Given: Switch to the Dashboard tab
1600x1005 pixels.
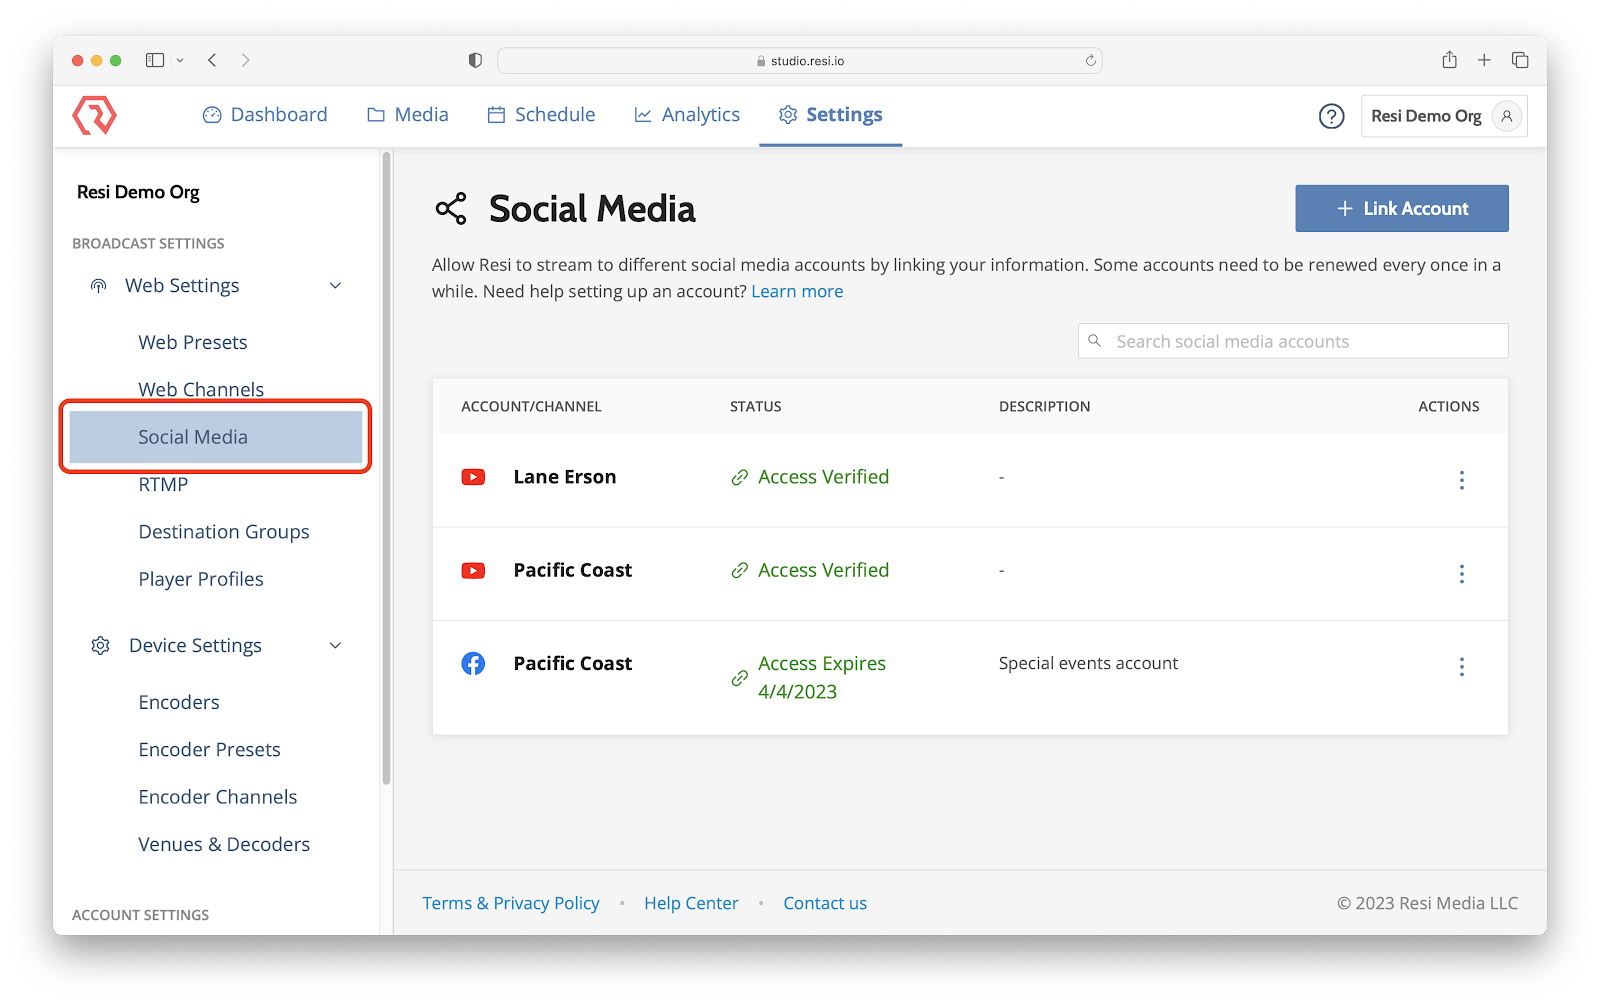Looking at the screenshot, I should click(265, 115).
